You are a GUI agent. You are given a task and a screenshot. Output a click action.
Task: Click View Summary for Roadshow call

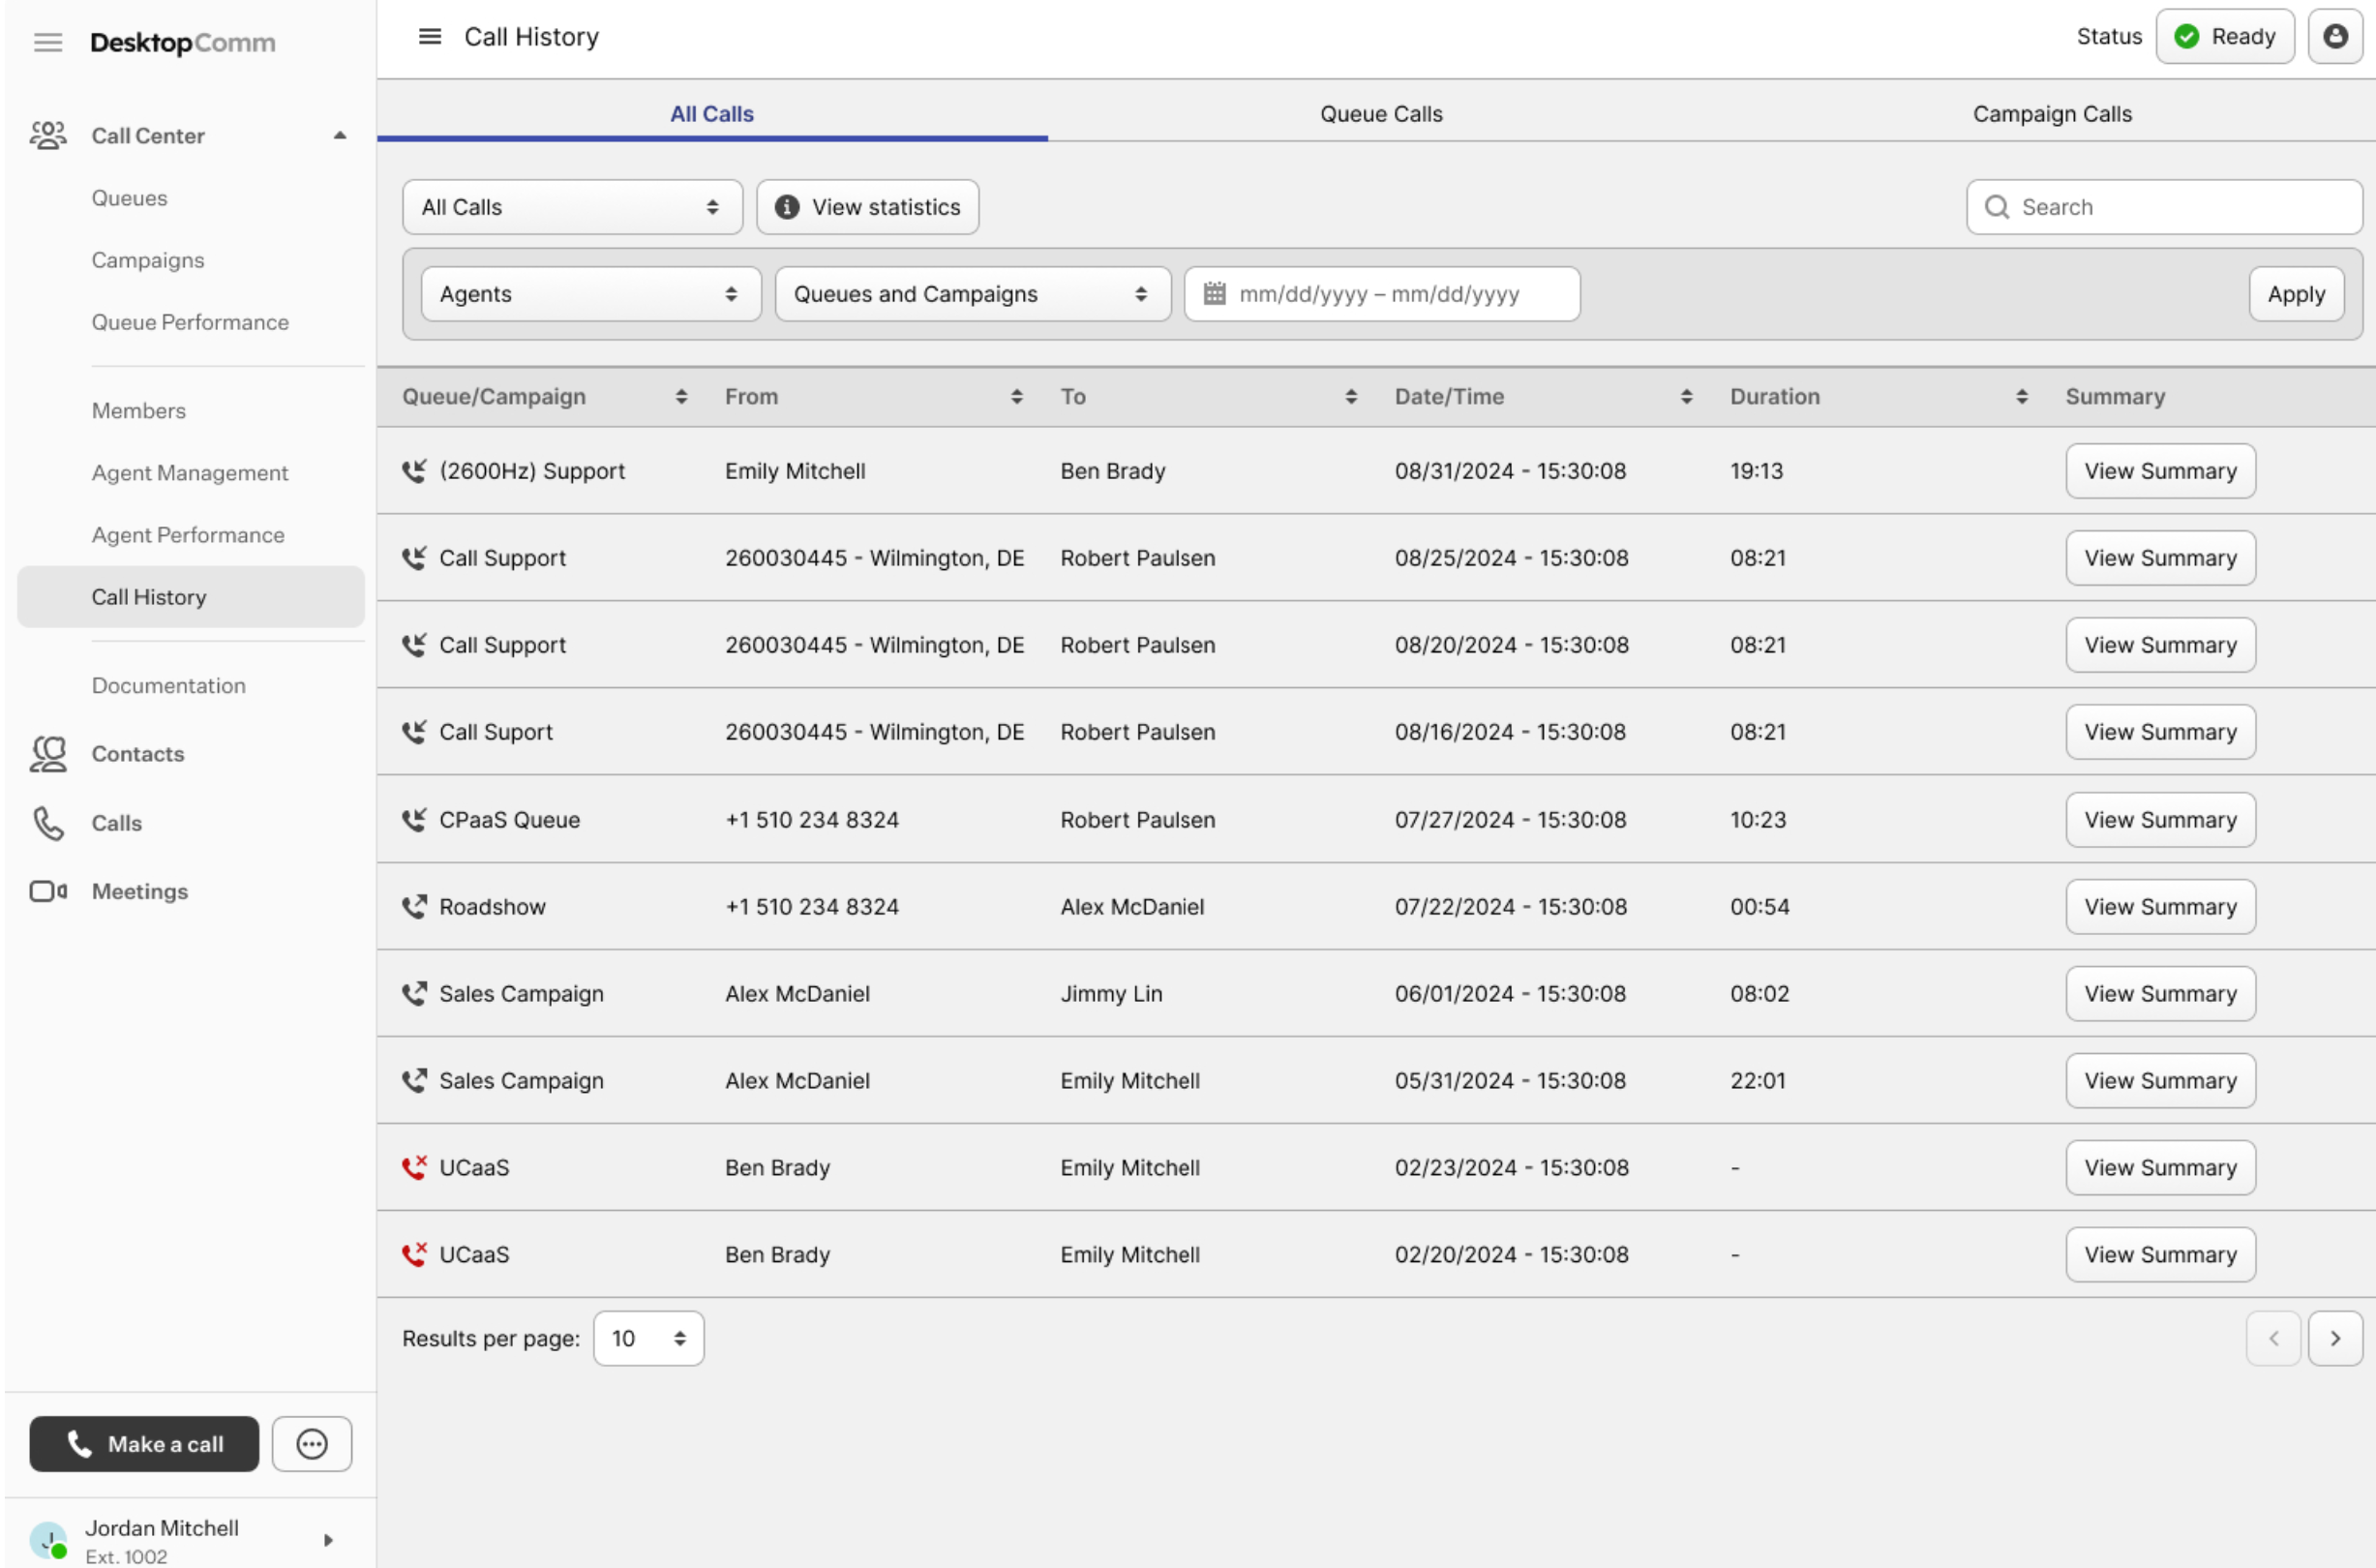[2159, 907]
